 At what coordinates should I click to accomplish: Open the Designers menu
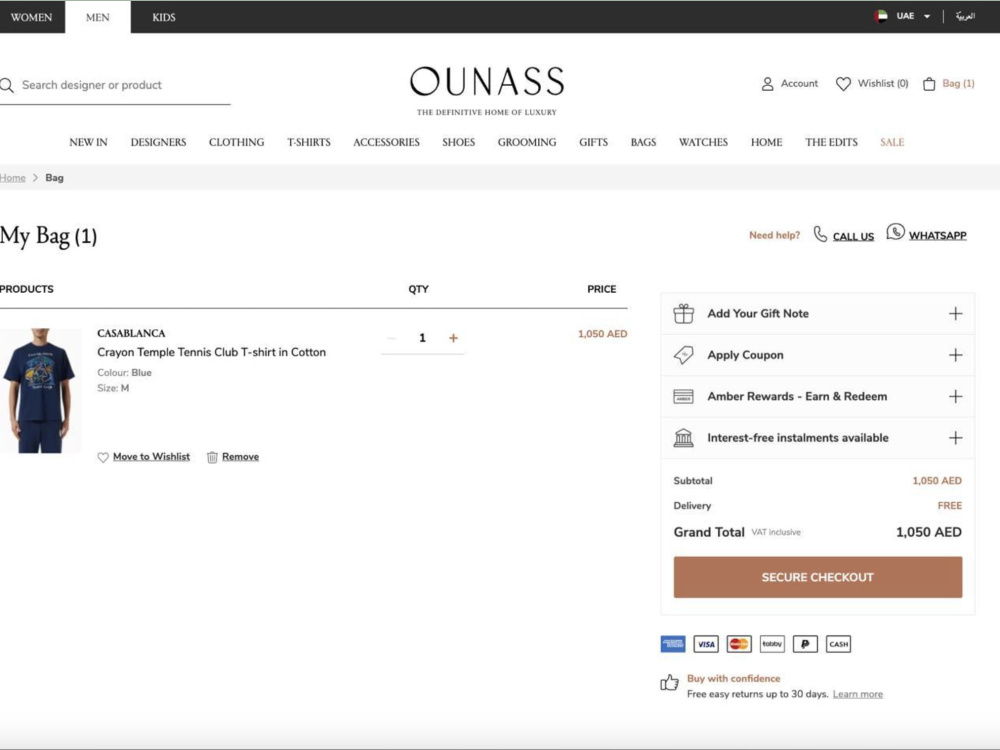point(159,142)
